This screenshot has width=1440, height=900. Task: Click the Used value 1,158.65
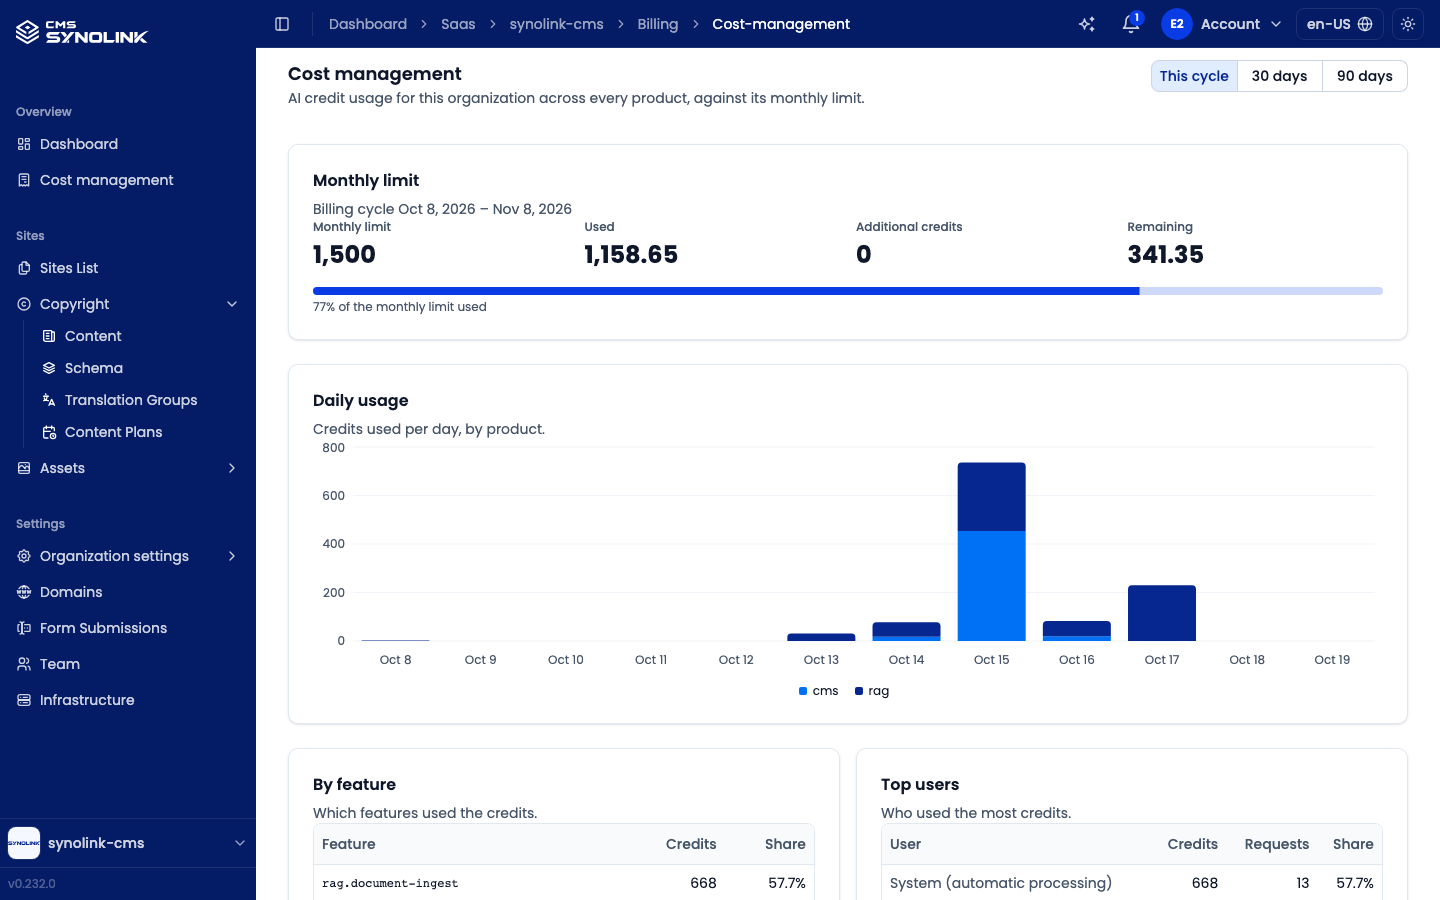[x=631, y=255]
